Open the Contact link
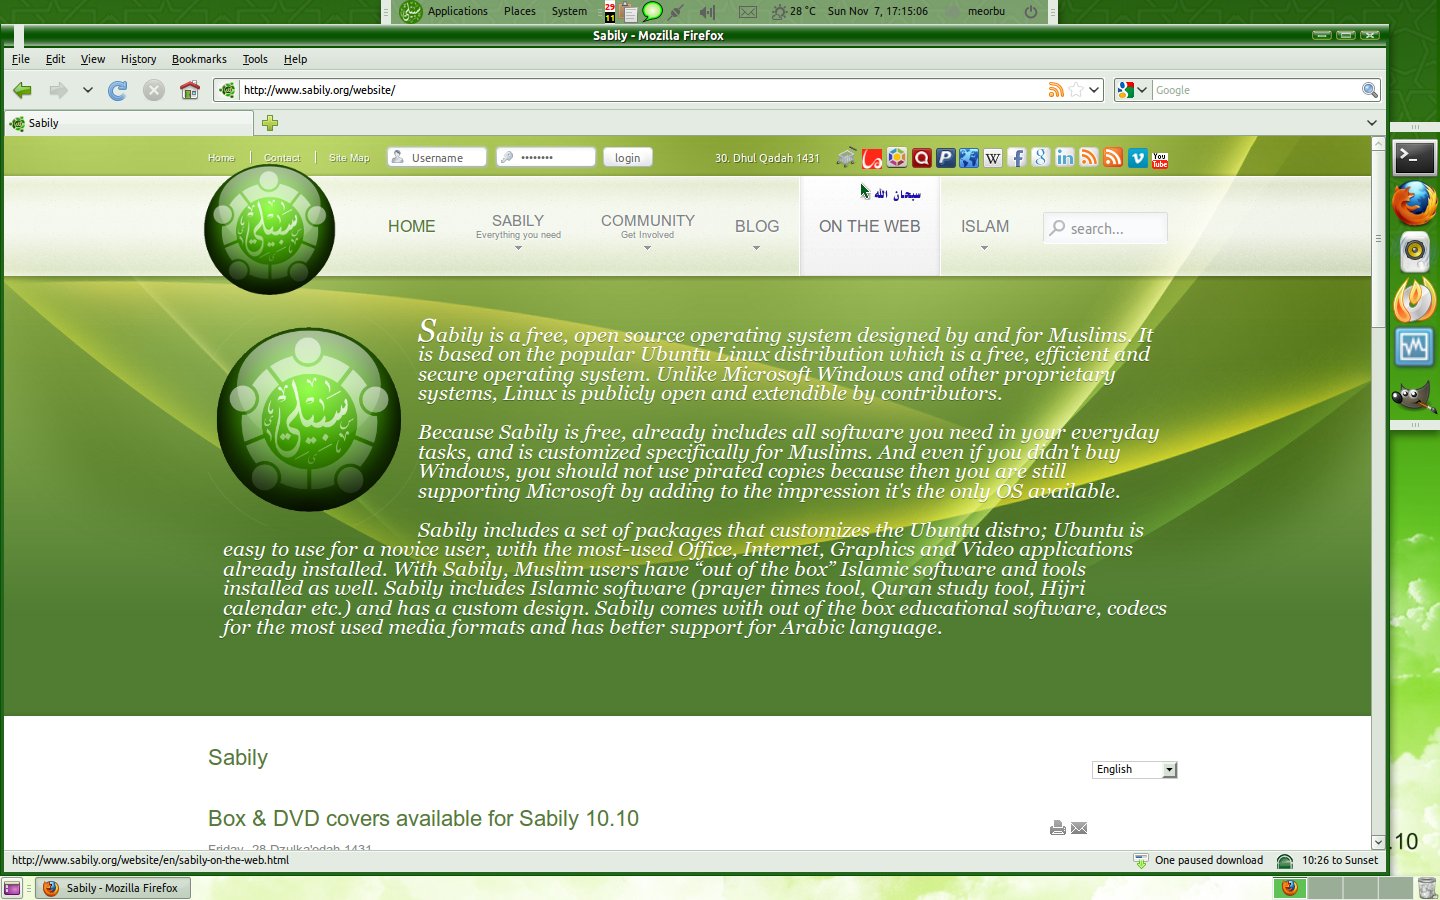1440x900 pixels. (x=283, y=157)
